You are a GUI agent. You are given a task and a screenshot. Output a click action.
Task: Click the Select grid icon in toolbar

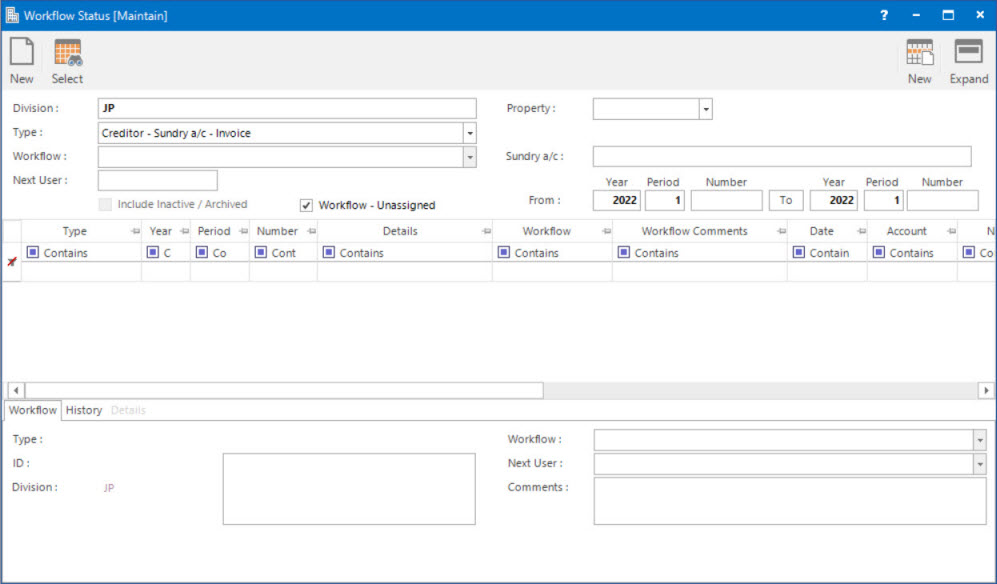click(67, 53)
